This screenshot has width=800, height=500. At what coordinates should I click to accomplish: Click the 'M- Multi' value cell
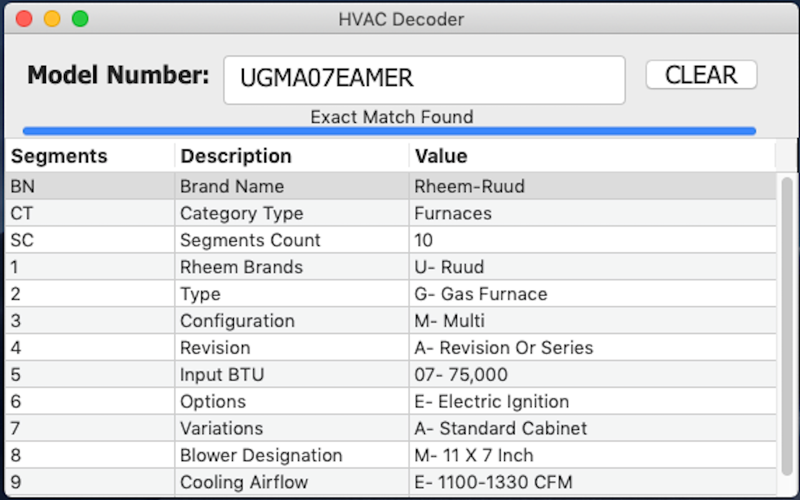pyautogui.click(x=592, y=321)
